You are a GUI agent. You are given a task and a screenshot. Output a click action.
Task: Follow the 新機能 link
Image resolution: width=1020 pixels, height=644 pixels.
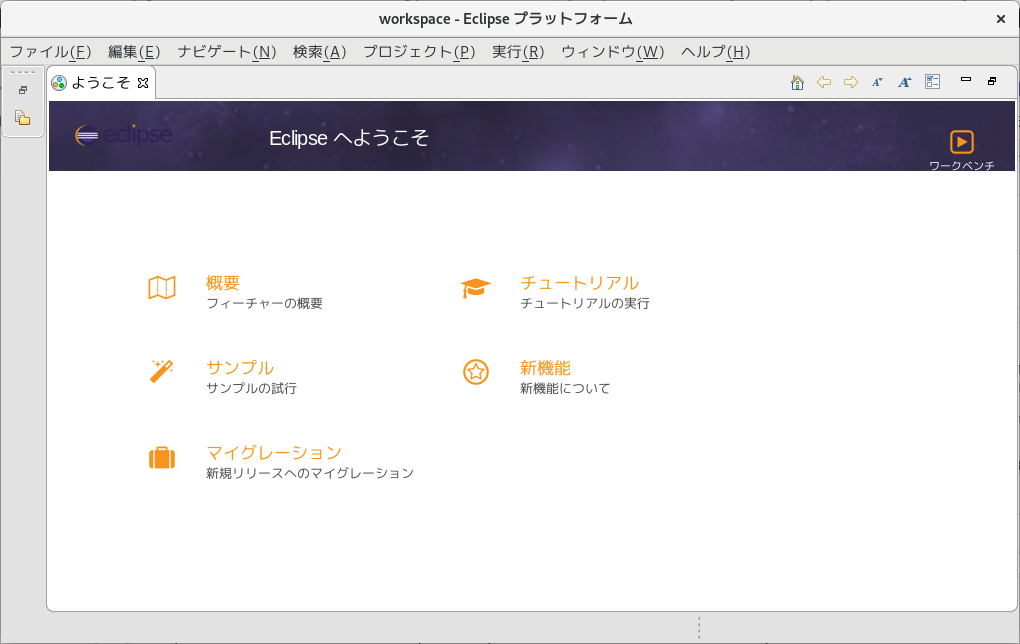[545, 368]
